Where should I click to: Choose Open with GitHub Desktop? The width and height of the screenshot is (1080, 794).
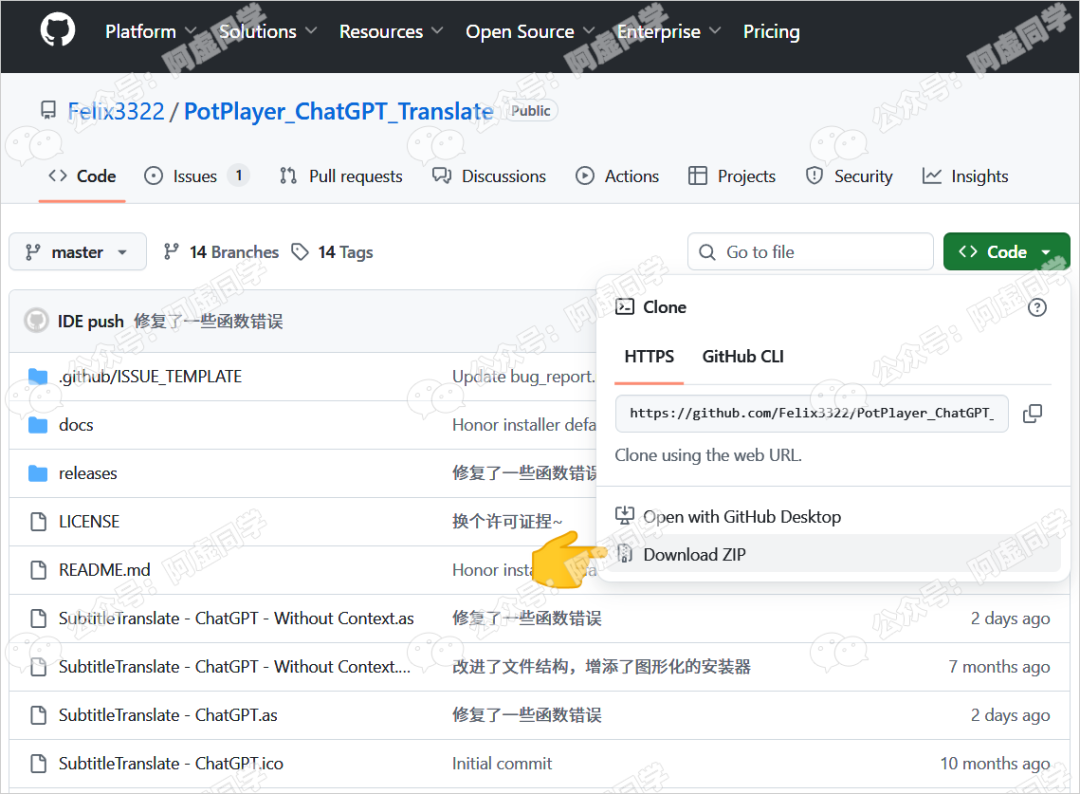[741, 517]
